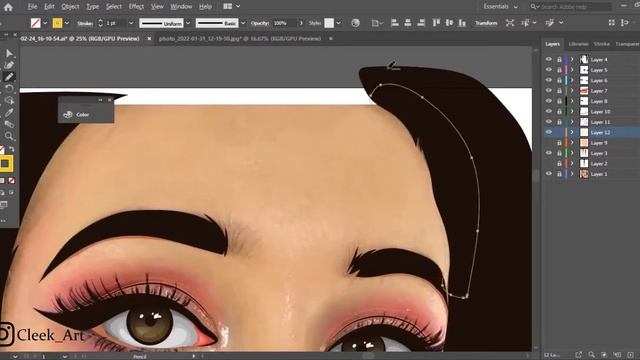Viewport: 640px width, 360px height.
Task: Open the edit toolbar three dots
Action: click(x=4, y=221)
